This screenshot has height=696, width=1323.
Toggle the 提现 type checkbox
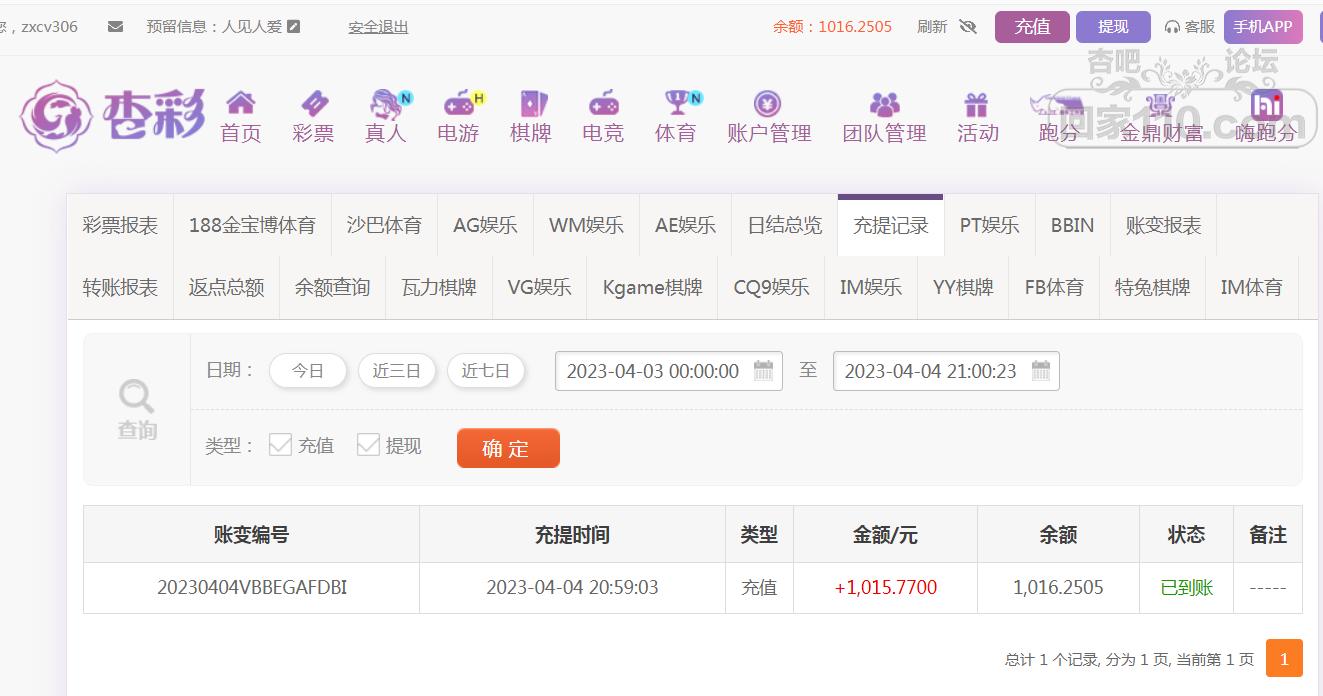(x=368, y=445)
